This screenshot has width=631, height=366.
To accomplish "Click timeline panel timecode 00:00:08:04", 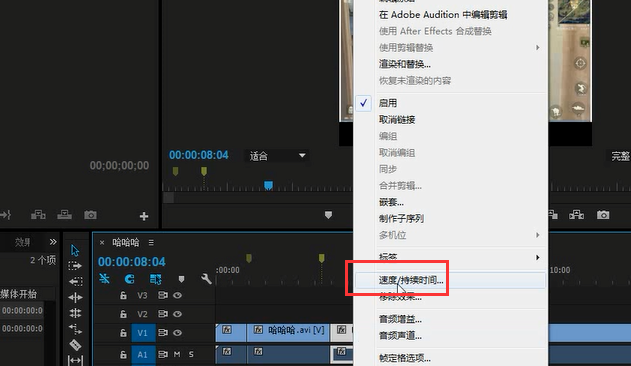I will pyautogui.click(x=132, y=262).
